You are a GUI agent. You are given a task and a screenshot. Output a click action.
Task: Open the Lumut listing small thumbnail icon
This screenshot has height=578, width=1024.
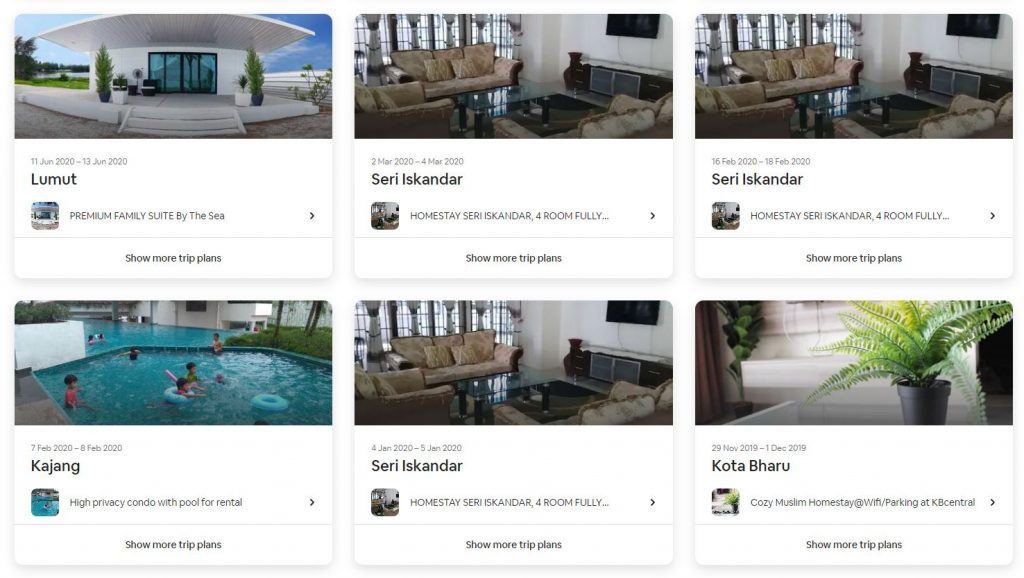(45, 216)
